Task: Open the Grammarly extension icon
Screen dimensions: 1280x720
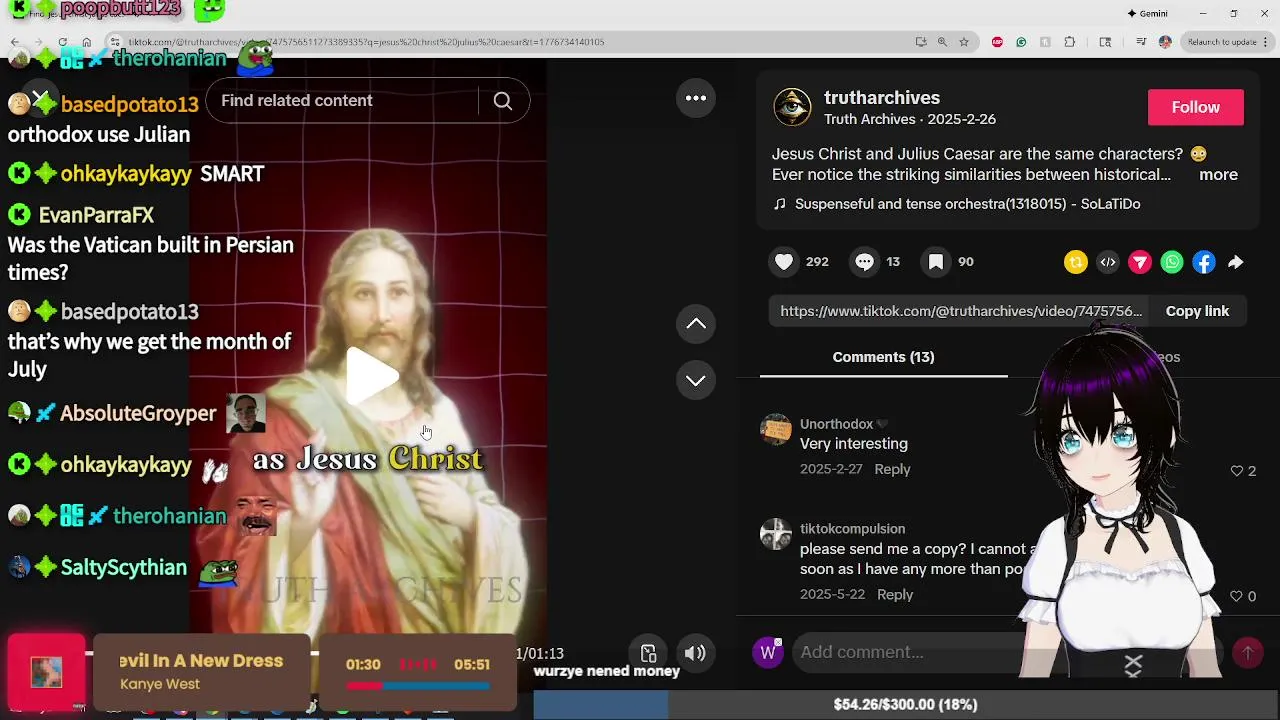Action: tap(1021, 42)
